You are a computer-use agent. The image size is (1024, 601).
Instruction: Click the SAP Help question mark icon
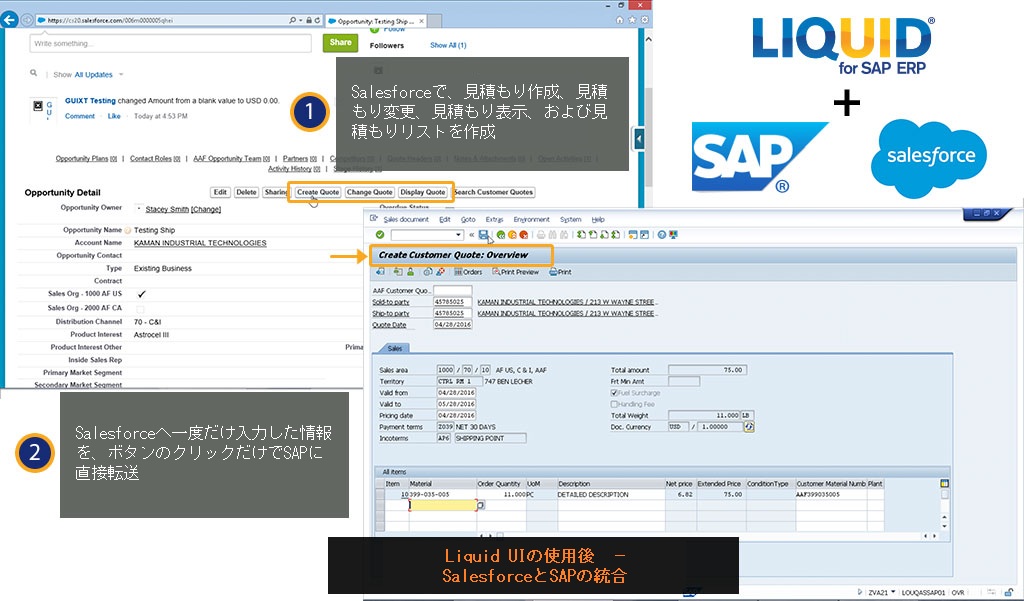tap(661, 235)
